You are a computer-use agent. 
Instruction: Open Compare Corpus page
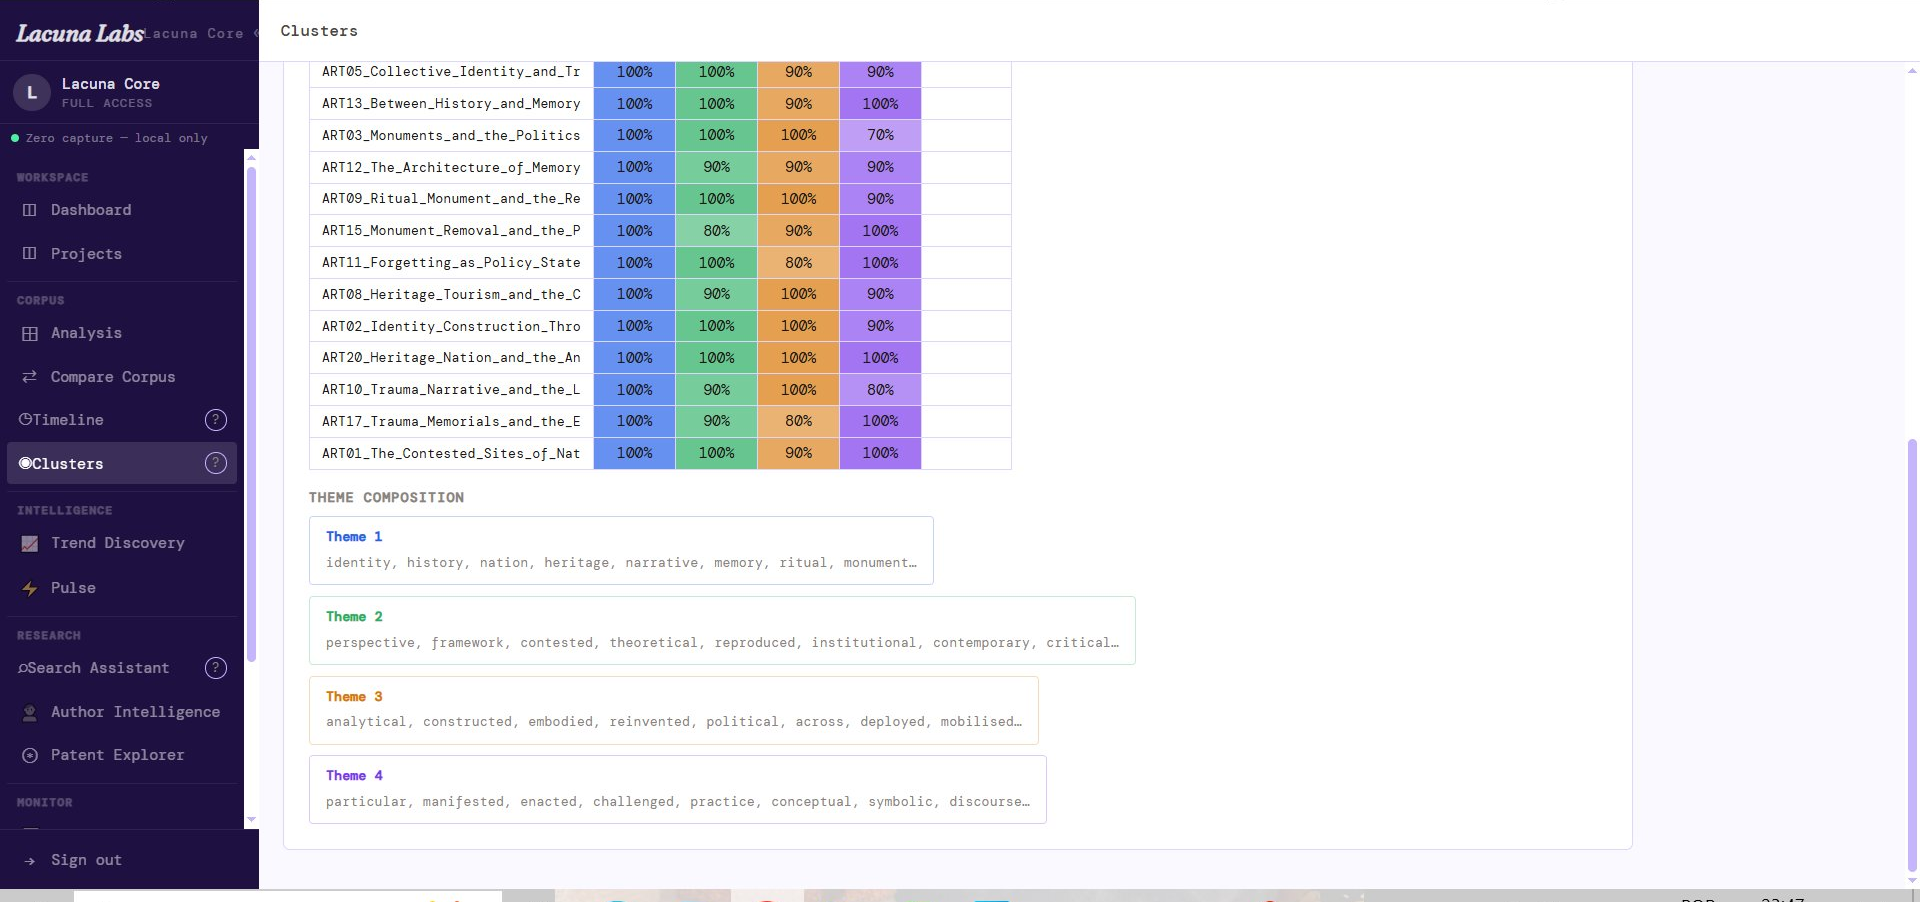tap(122, 377)
